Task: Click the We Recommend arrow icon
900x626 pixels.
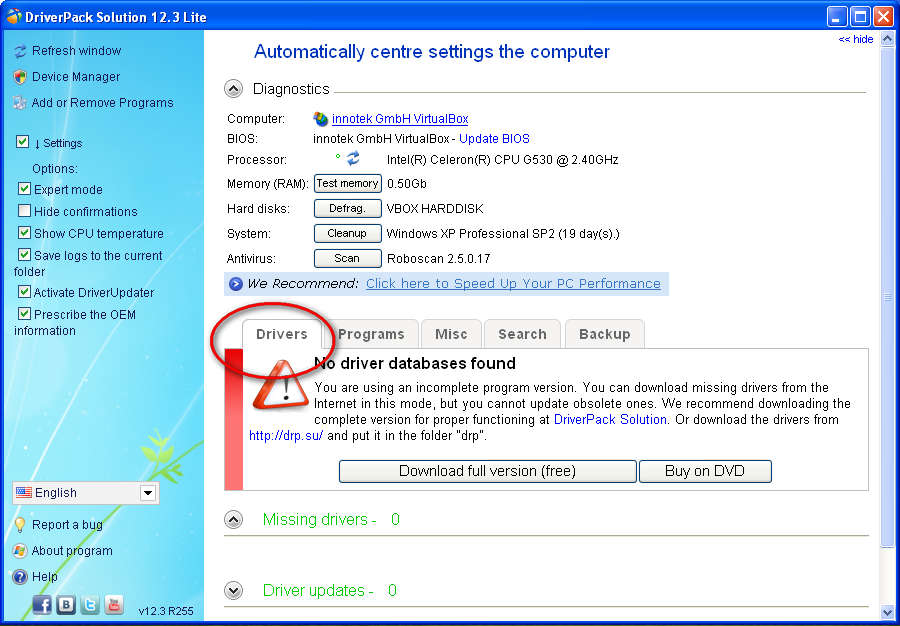Action: [235, 284]
